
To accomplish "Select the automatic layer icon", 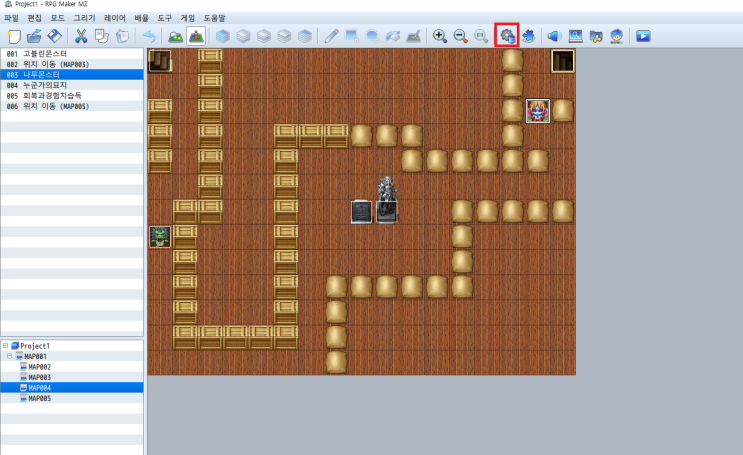I will (222, 36).
